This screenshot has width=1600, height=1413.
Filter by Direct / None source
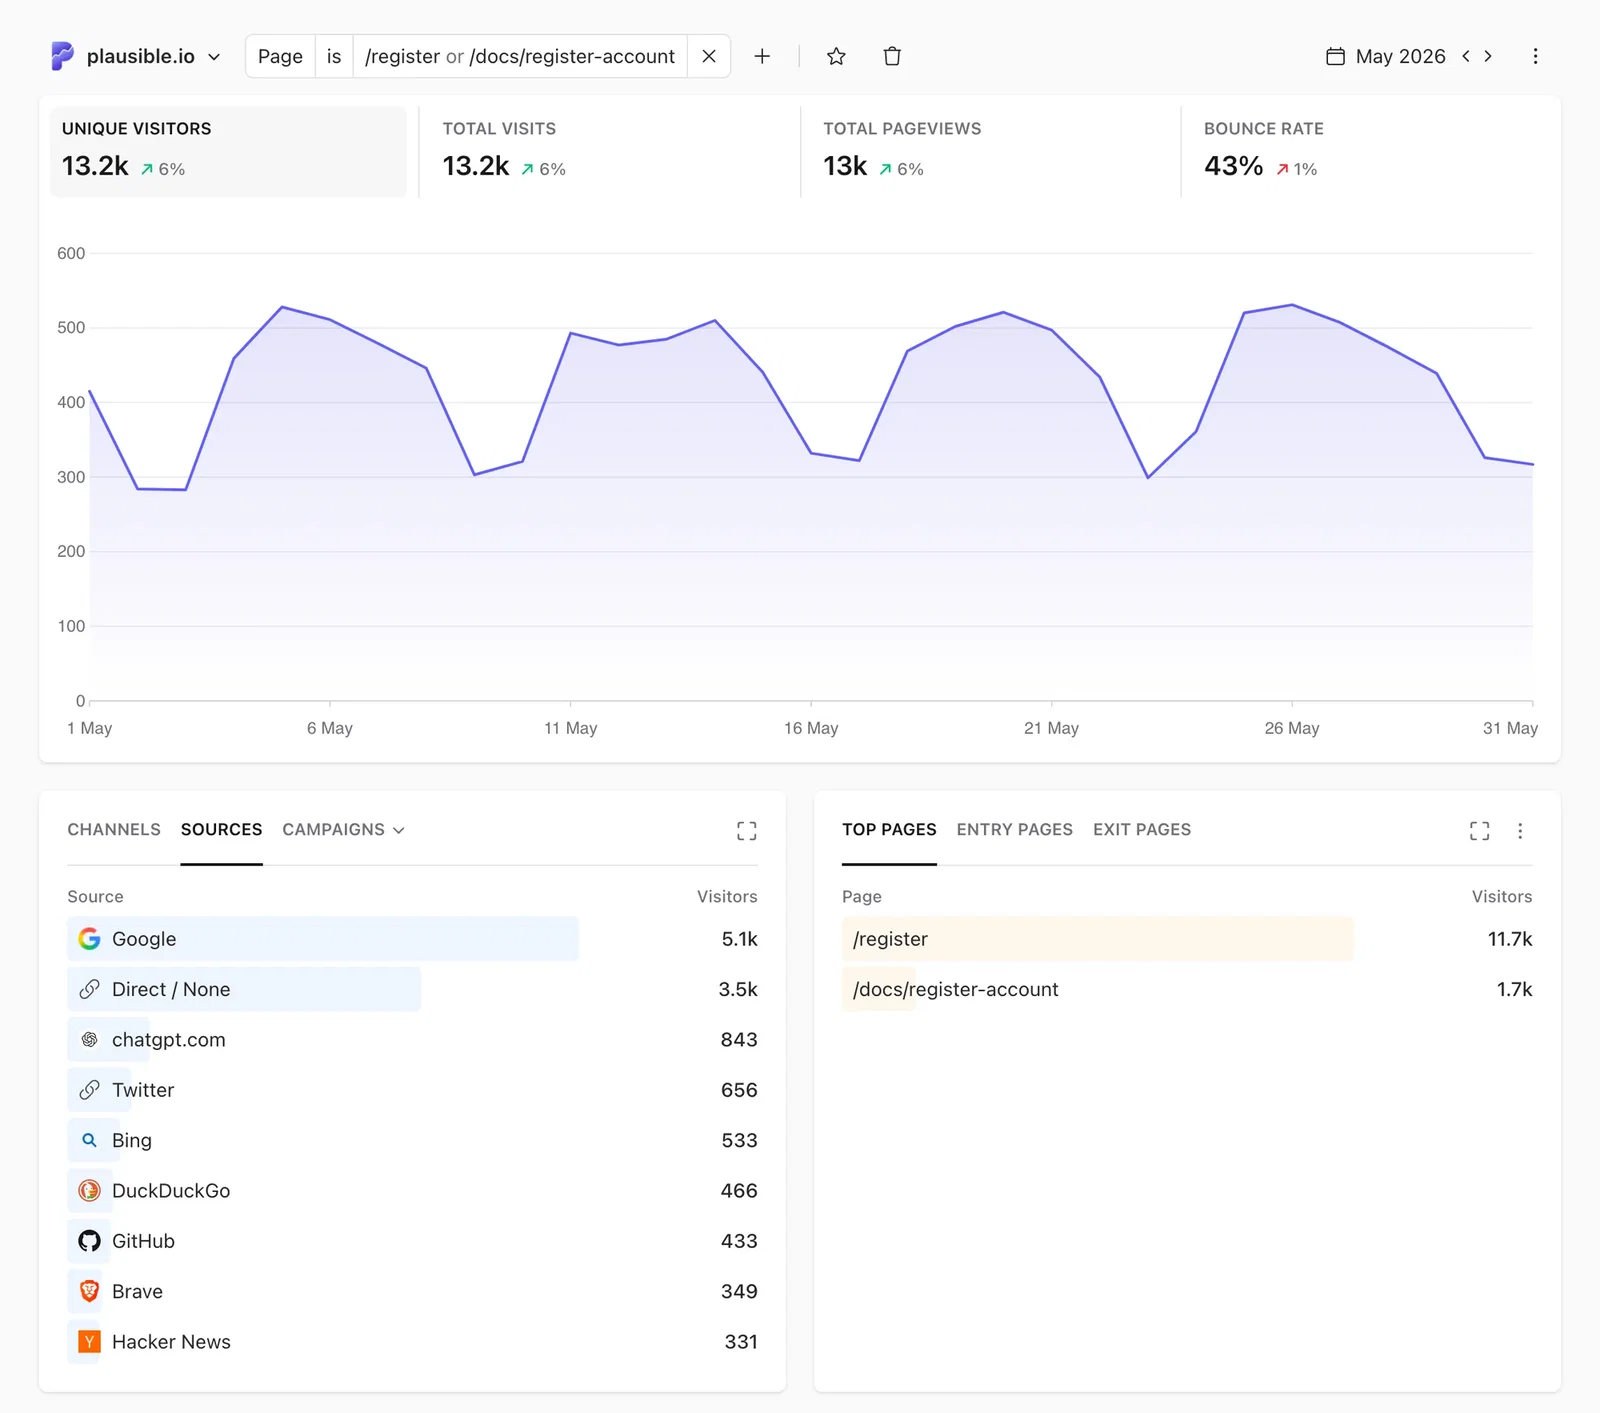[x=412, y=989]
